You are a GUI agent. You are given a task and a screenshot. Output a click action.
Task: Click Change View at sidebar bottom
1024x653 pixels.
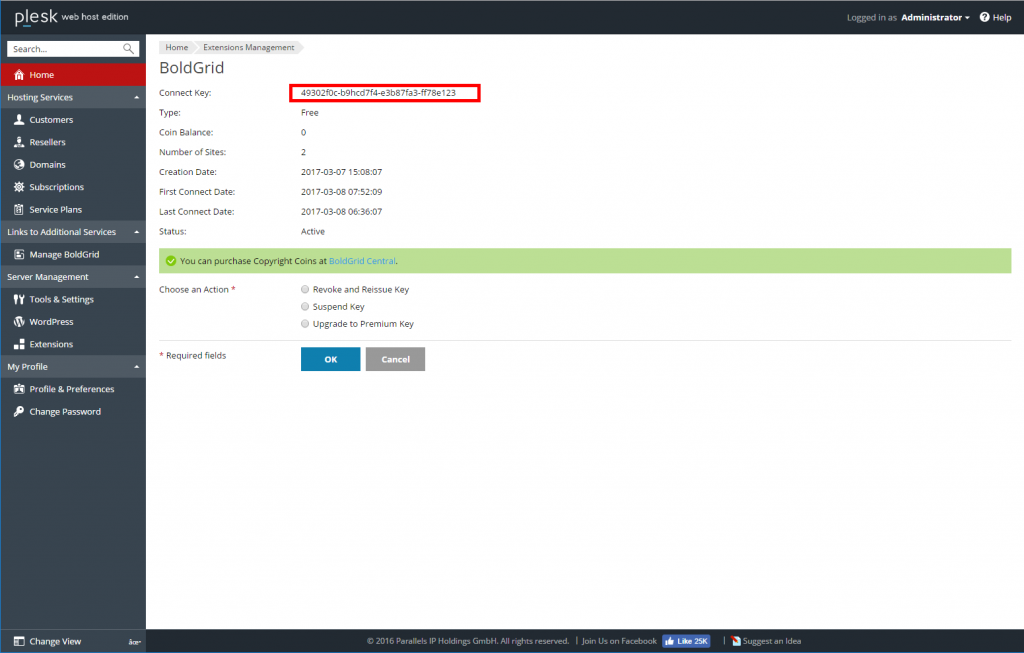tap(55, 641)
